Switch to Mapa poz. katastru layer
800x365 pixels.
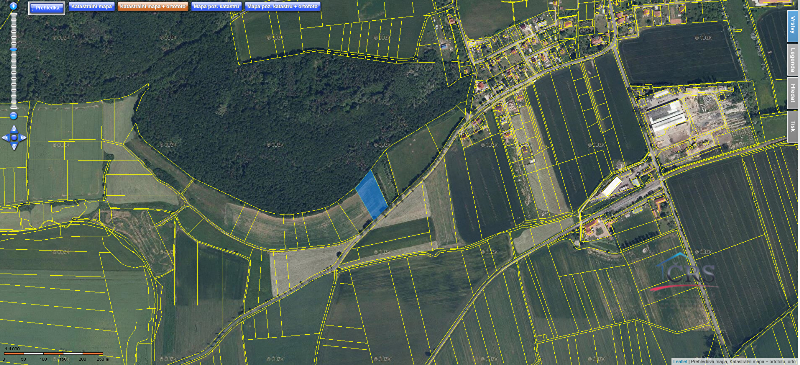click(x=217, y=7)
